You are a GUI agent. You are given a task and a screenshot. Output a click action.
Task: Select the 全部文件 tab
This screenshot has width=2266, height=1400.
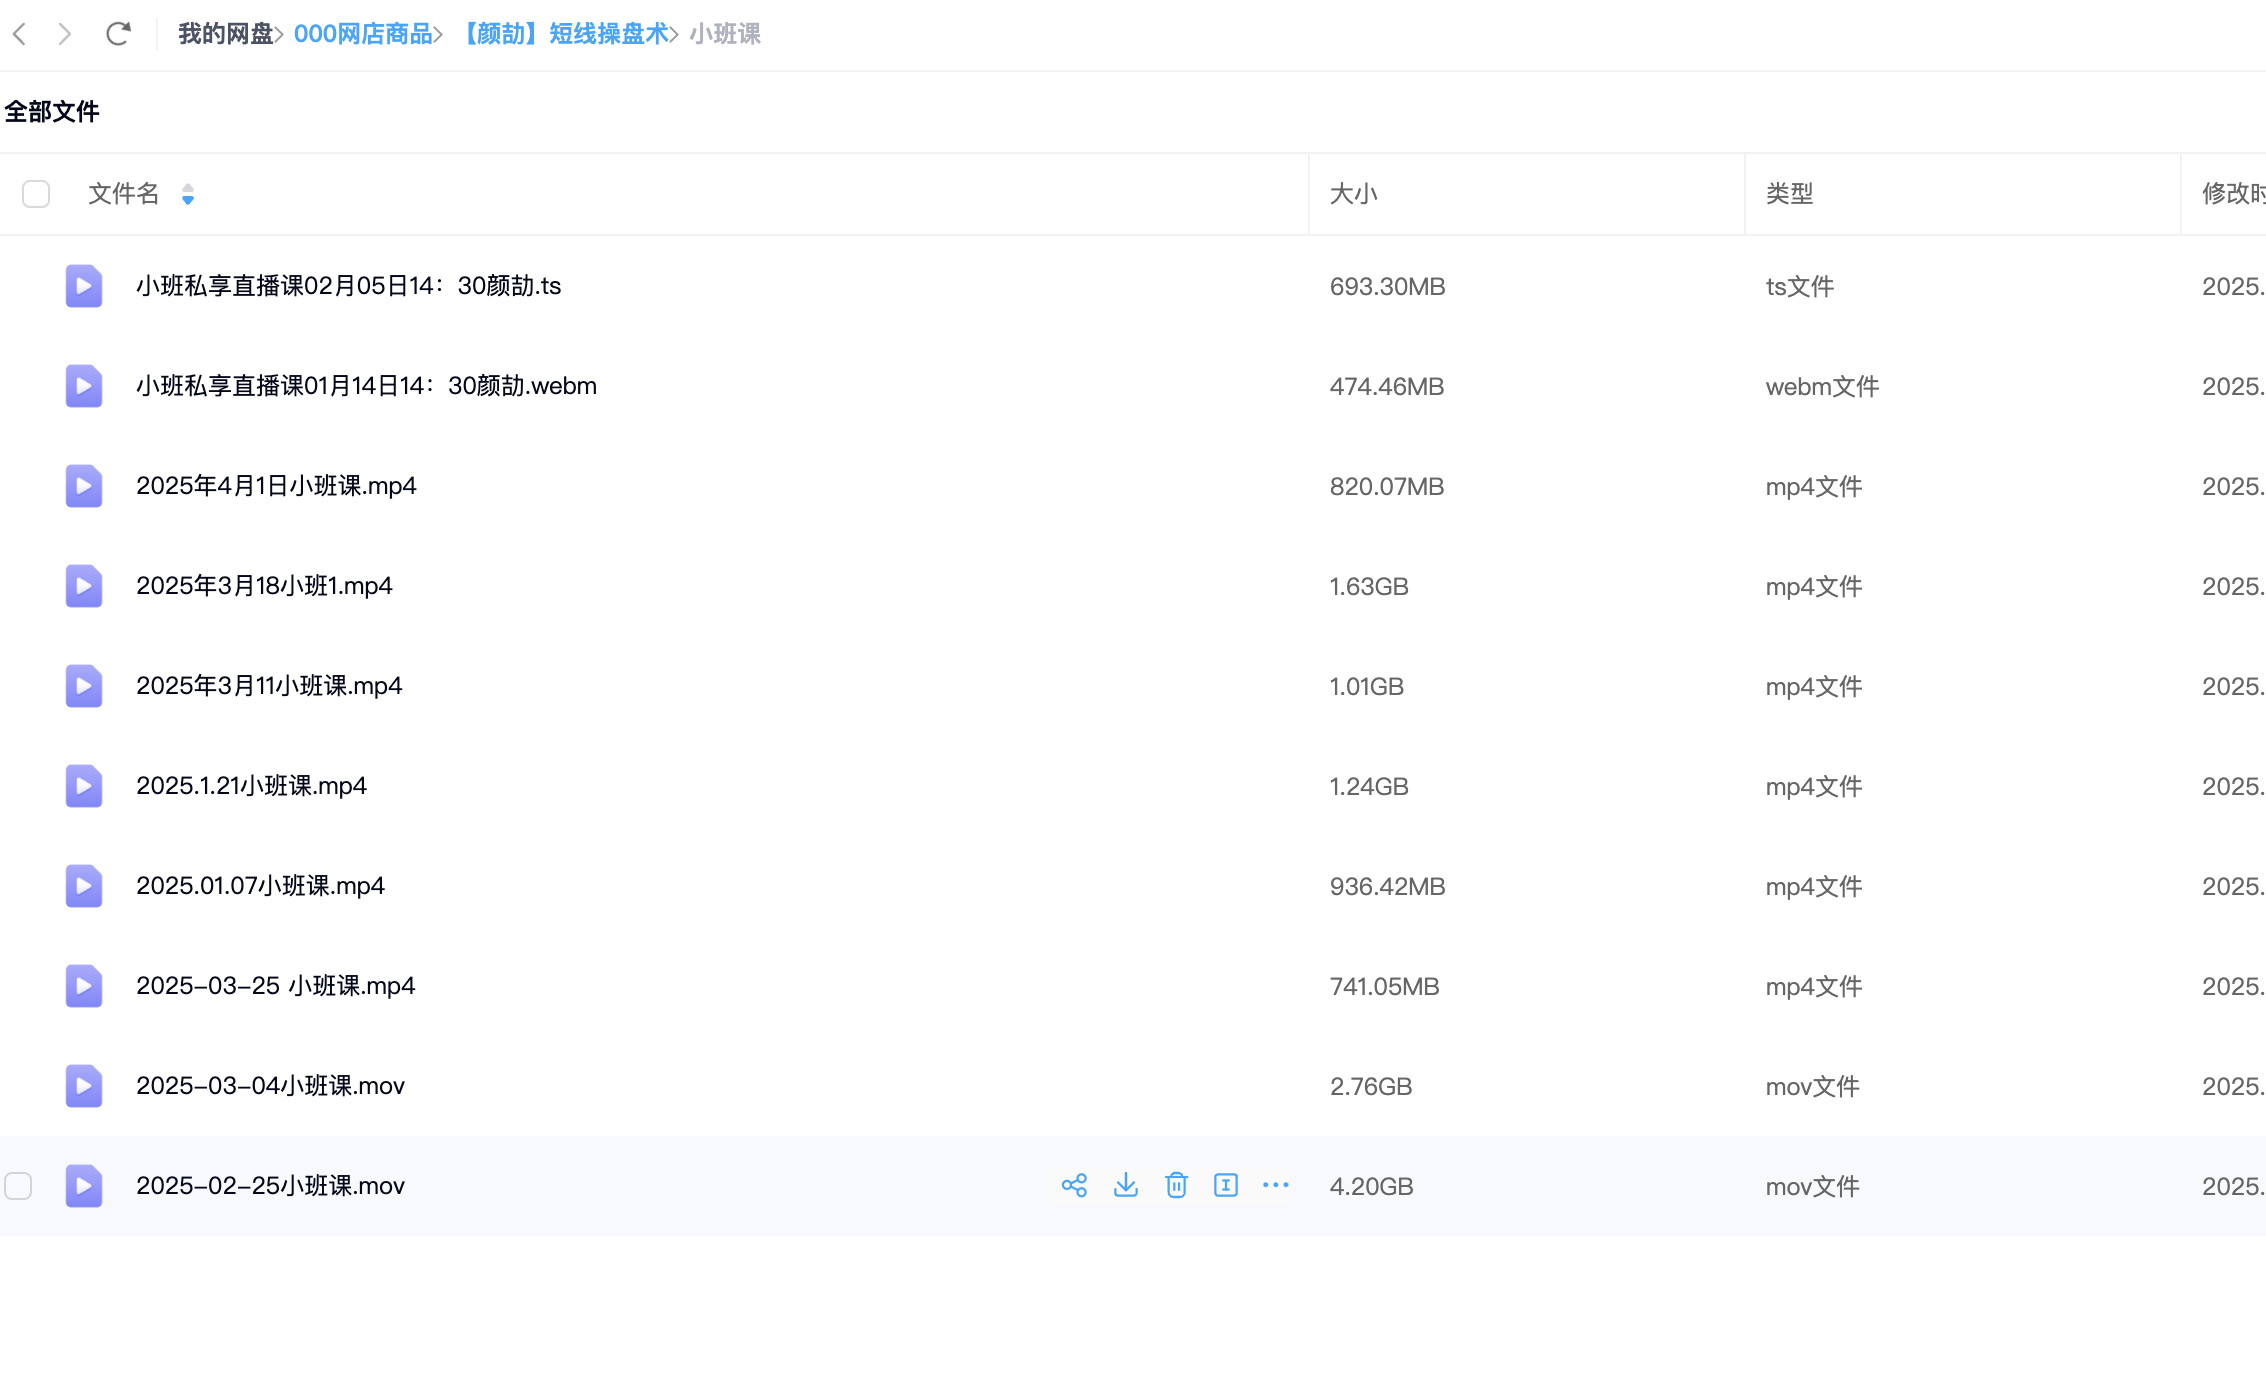(x=52, y=112)
